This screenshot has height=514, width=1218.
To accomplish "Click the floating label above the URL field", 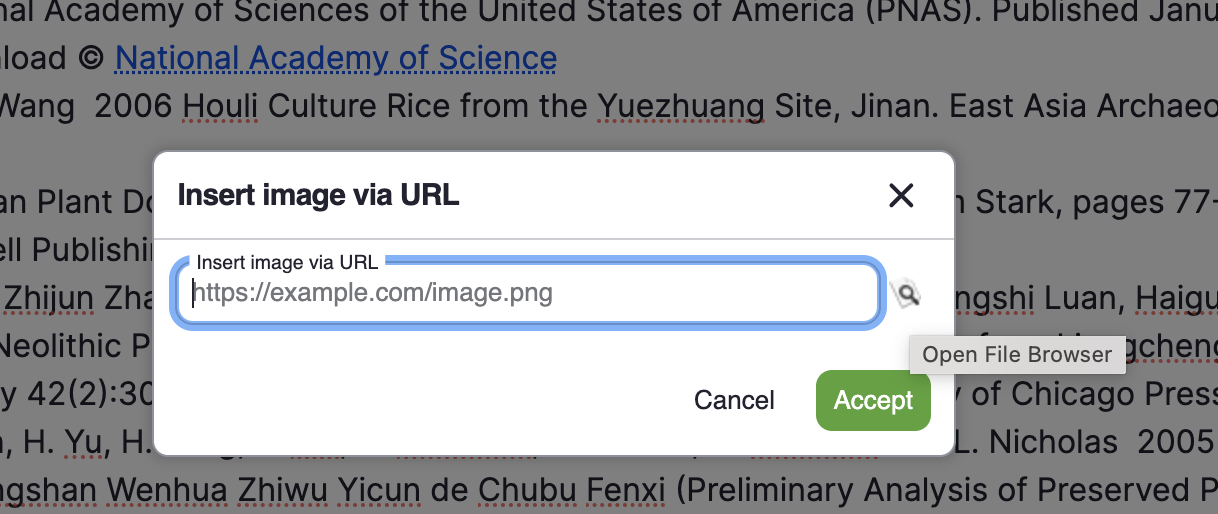I will (287, 263).
